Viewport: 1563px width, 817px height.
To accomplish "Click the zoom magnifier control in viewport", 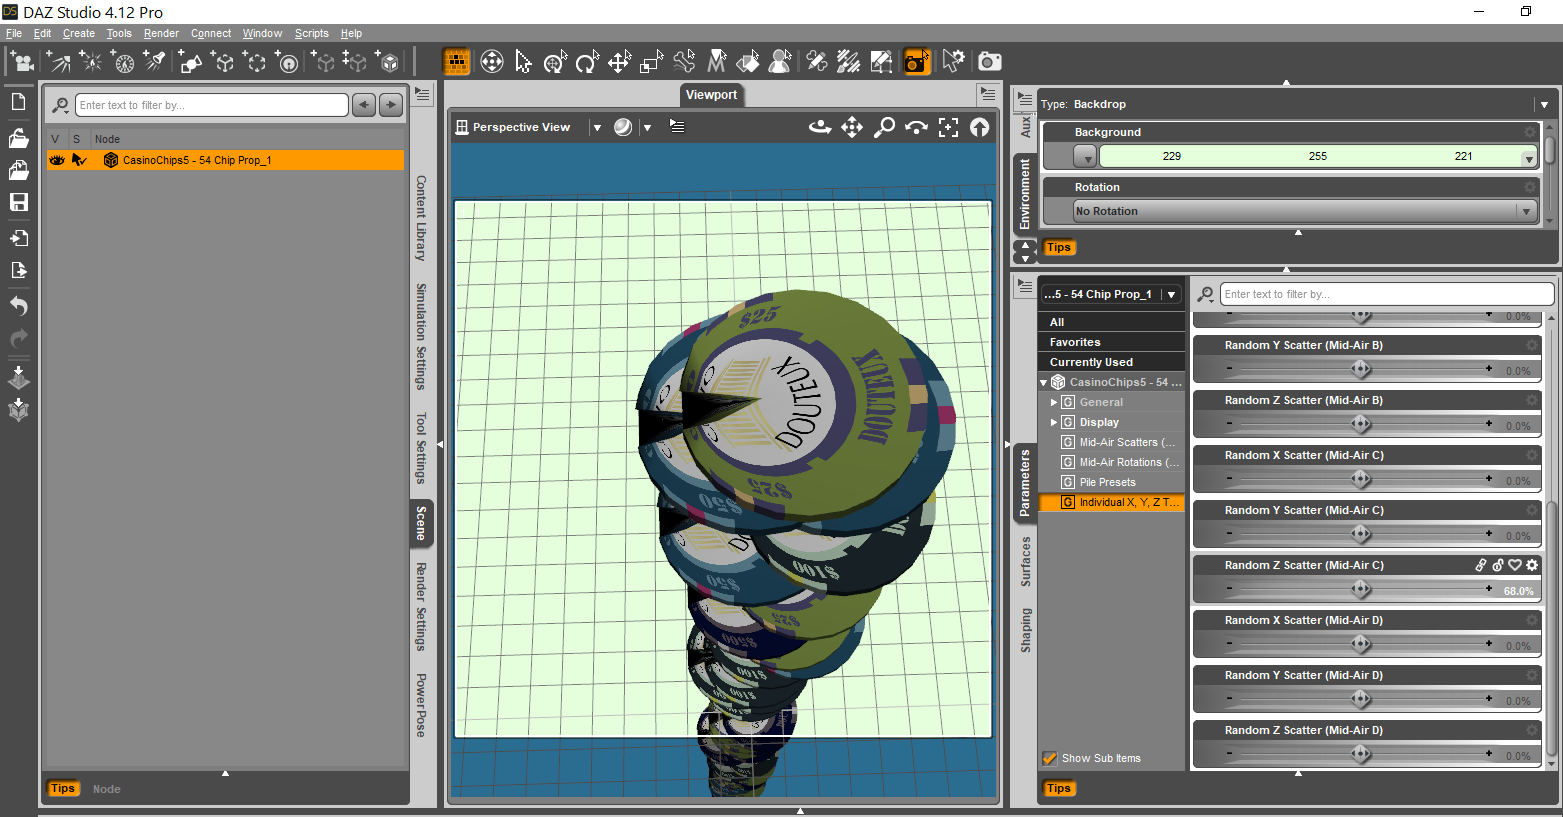I will point(884,127).
